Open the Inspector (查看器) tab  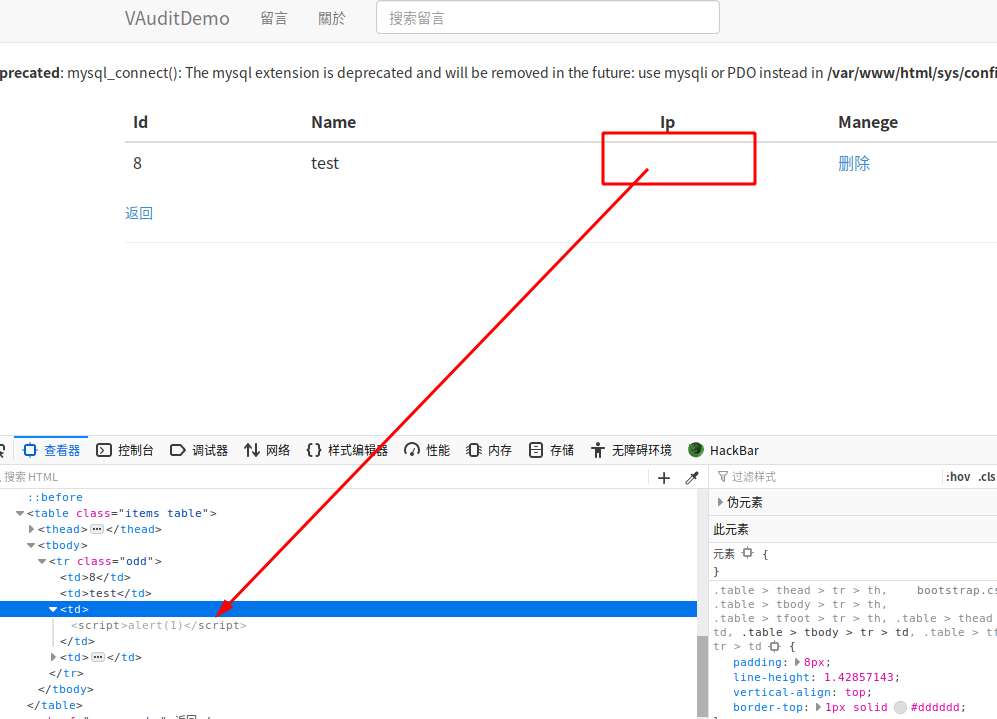(52, 451)
